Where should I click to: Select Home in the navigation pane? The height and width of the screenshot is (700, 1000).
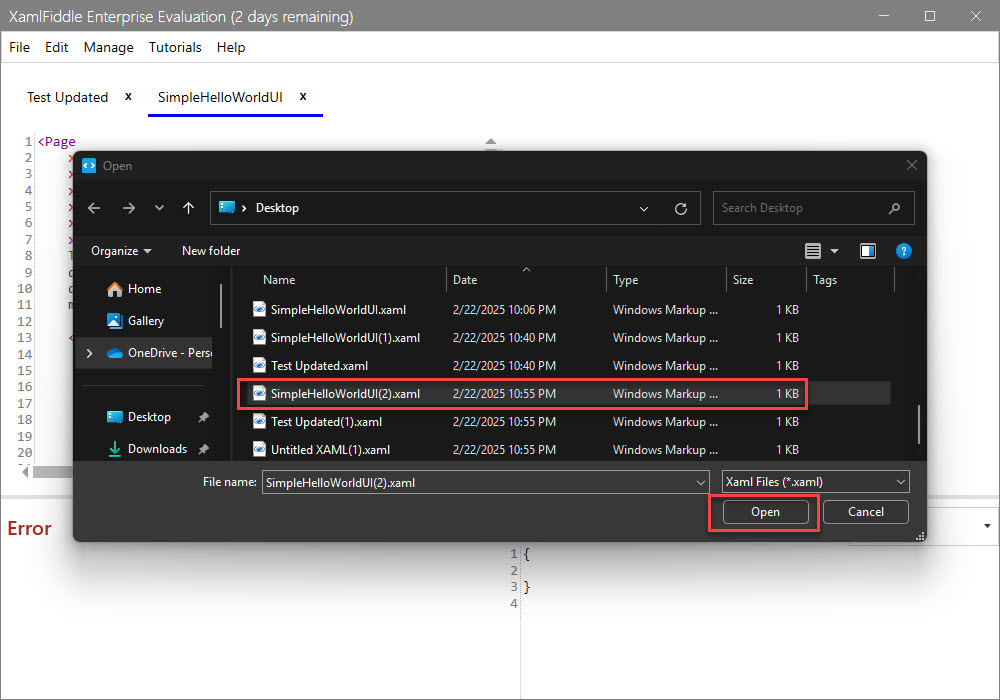(x=144, y=289)
